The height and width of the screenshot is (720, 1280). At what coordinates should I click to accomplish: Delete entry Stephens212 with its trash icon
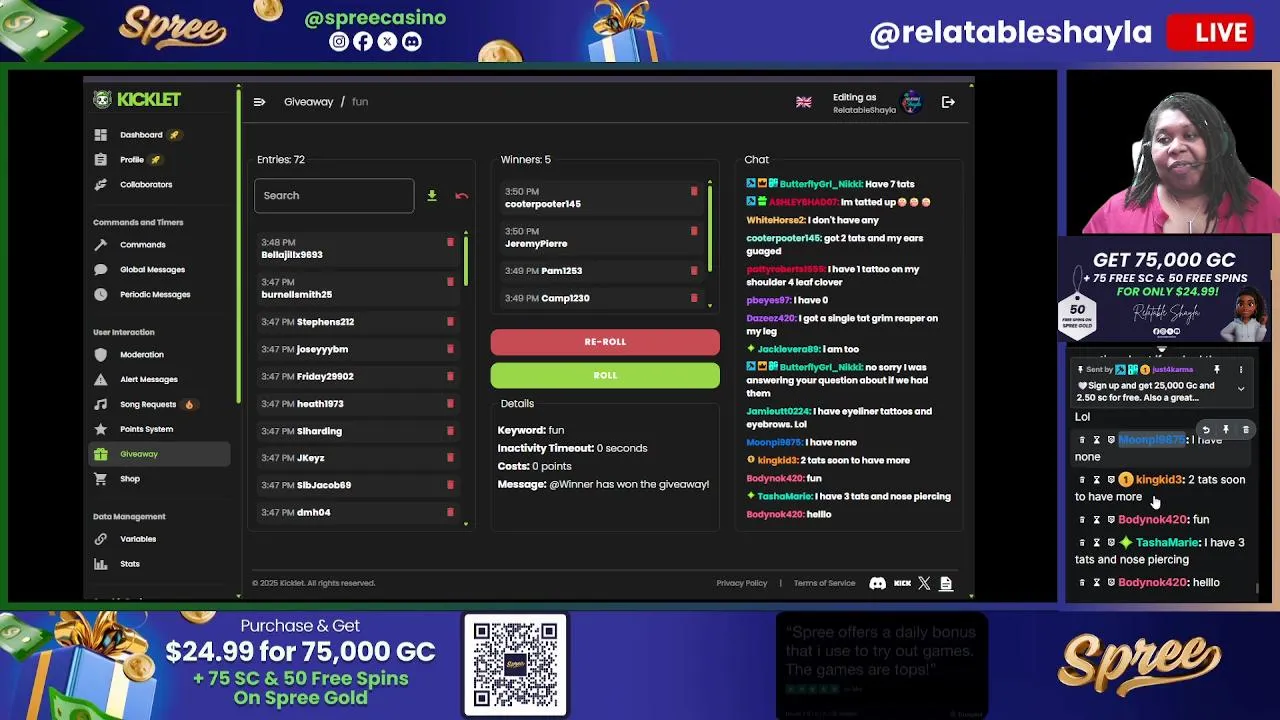[450, 322]
